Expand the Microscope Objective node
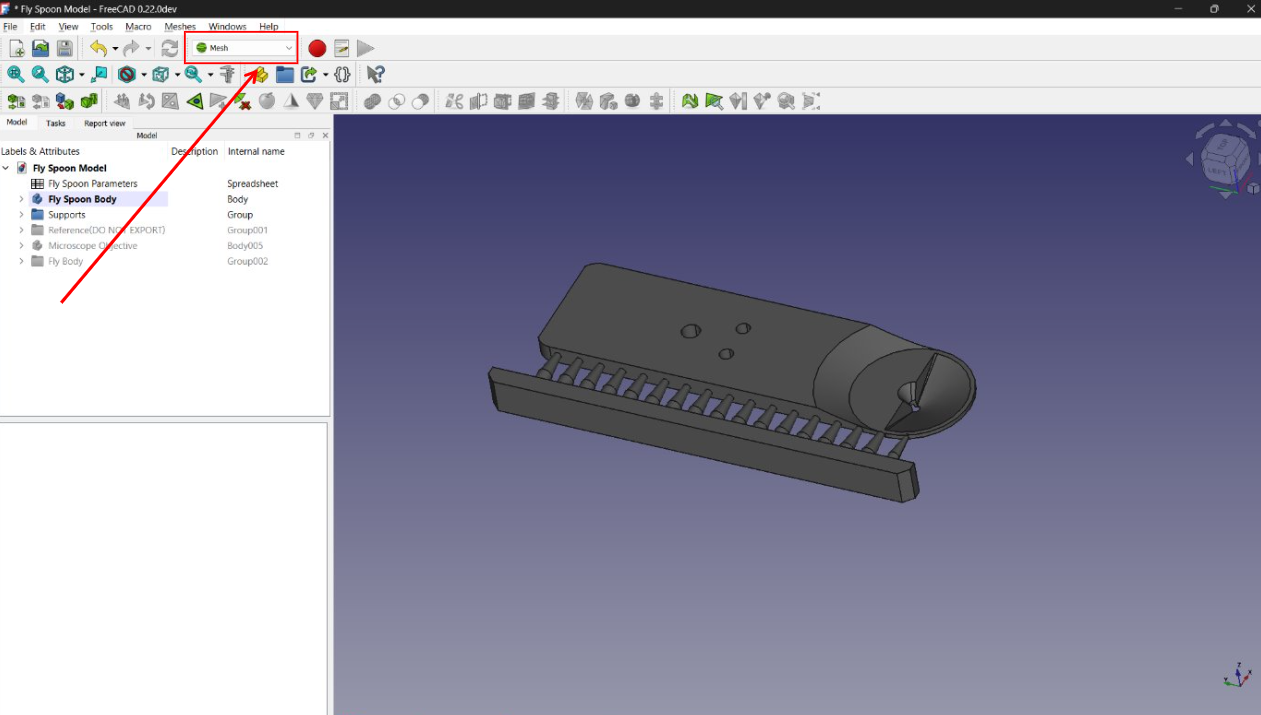1261x715 pixels. tap(21, 246)
